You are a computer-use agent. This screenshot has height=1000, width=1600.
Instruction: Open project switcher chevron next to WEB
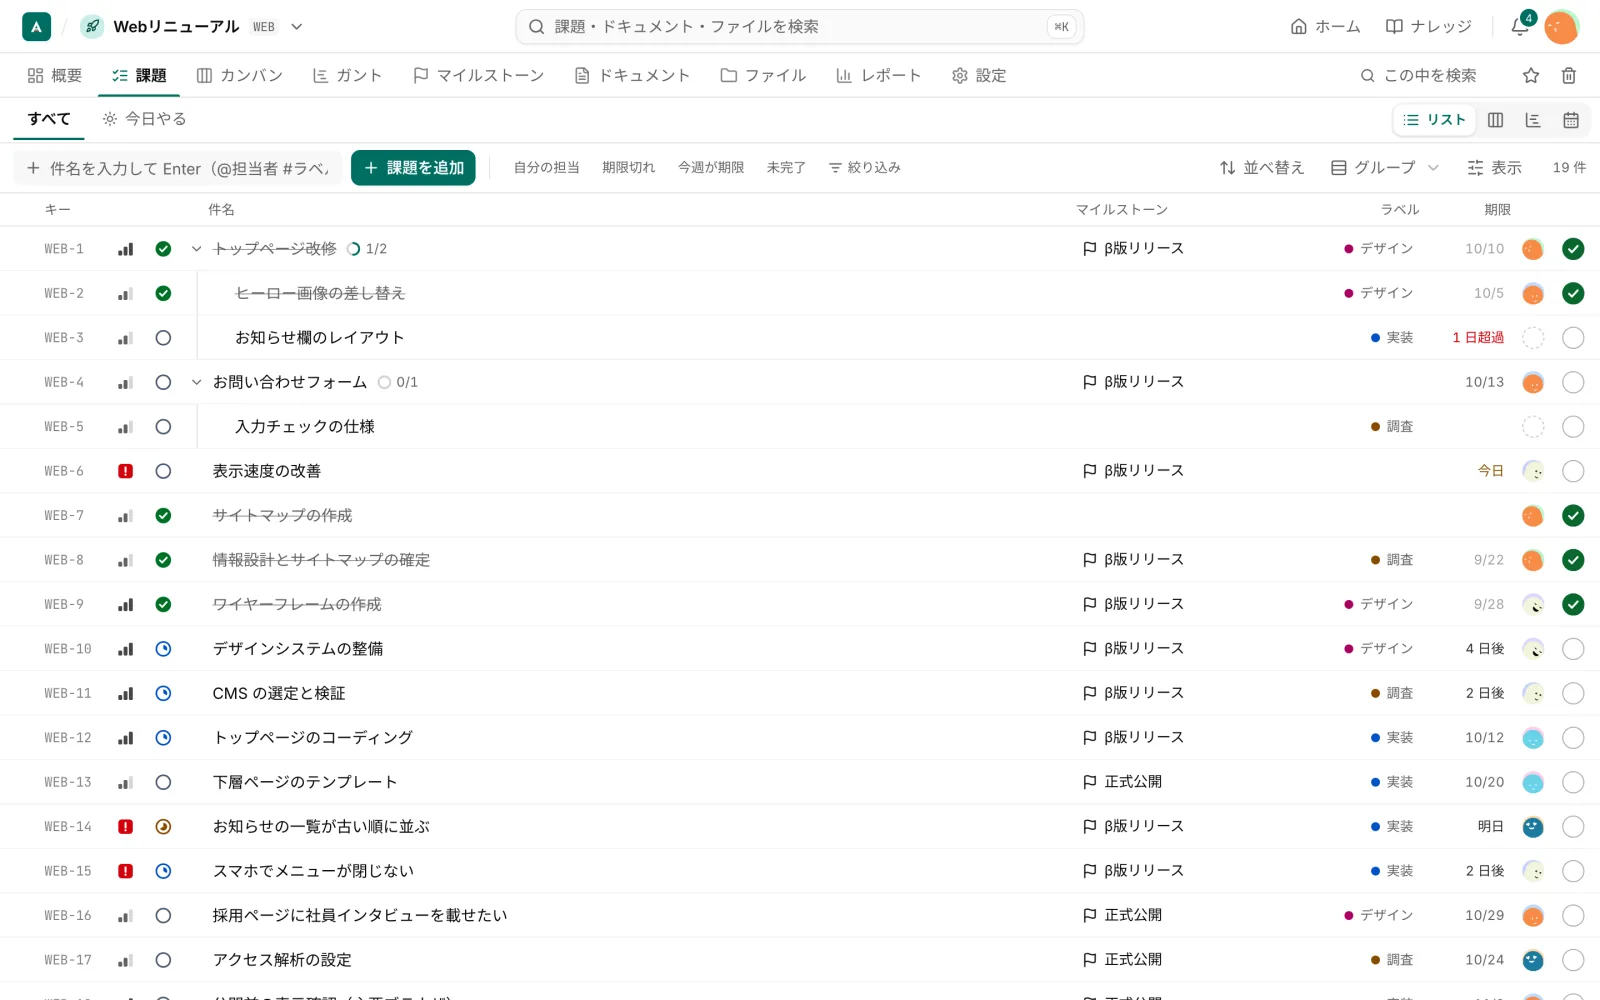[296, 27]
